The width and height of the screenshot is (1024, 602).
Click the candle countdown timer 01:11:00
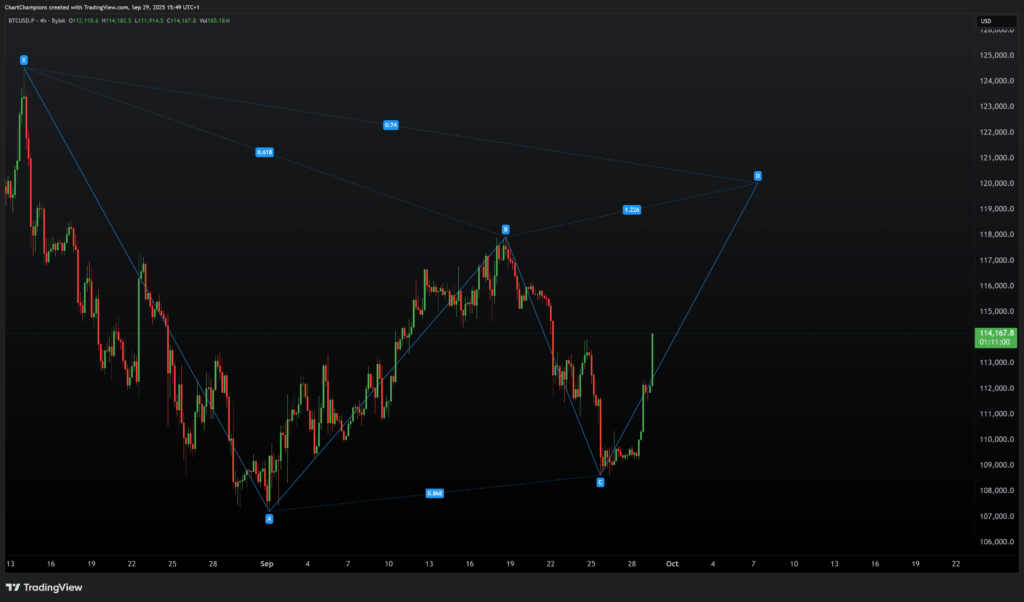point(998,342)
